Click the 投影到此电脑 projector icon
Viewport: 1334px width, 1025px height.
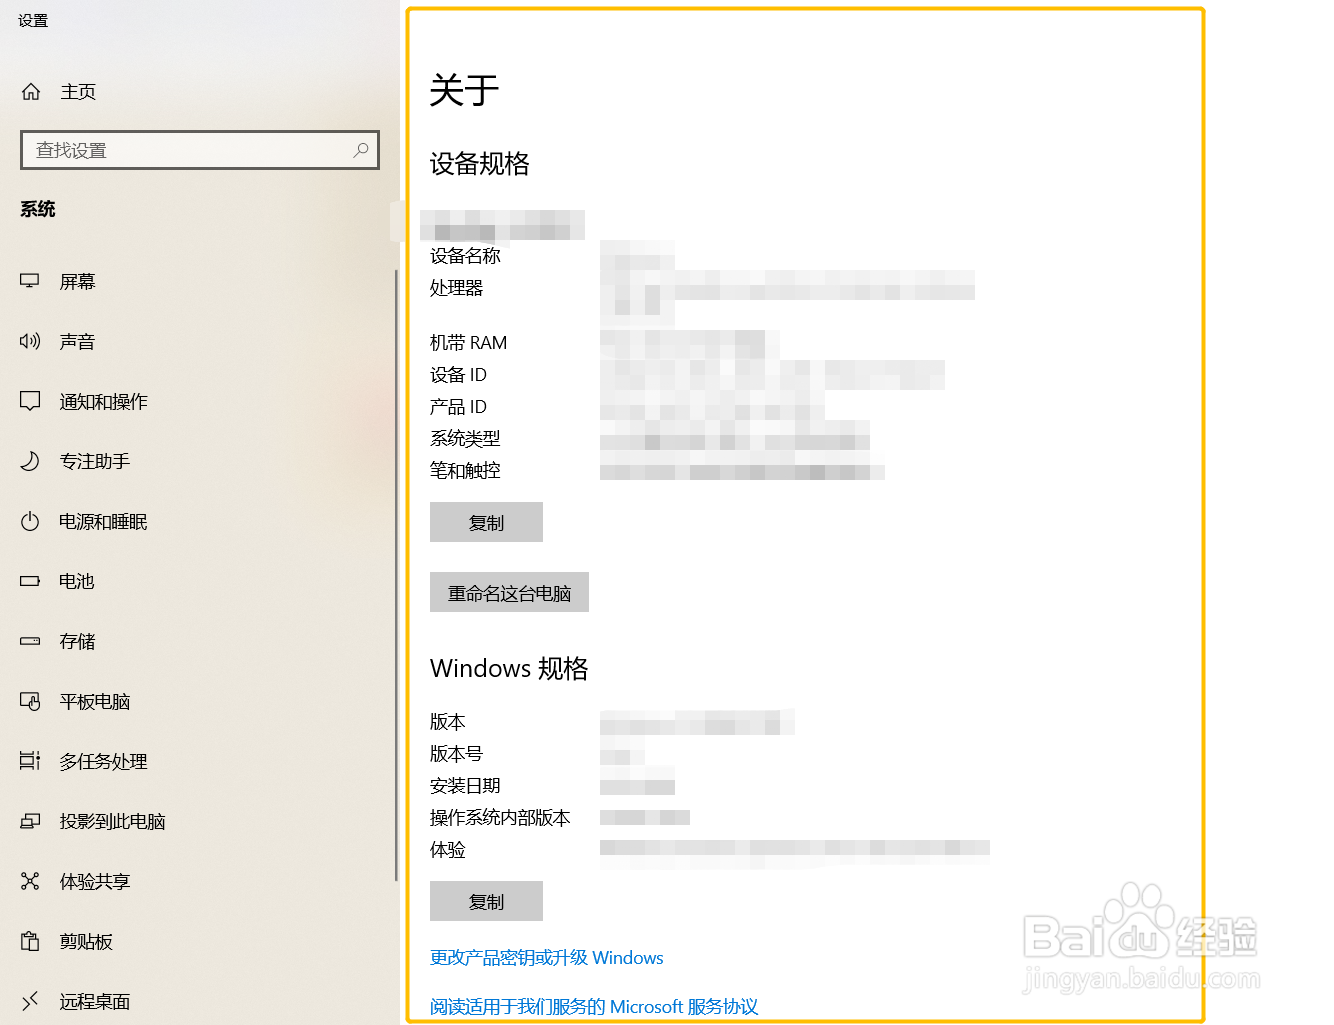click(30, 822)
